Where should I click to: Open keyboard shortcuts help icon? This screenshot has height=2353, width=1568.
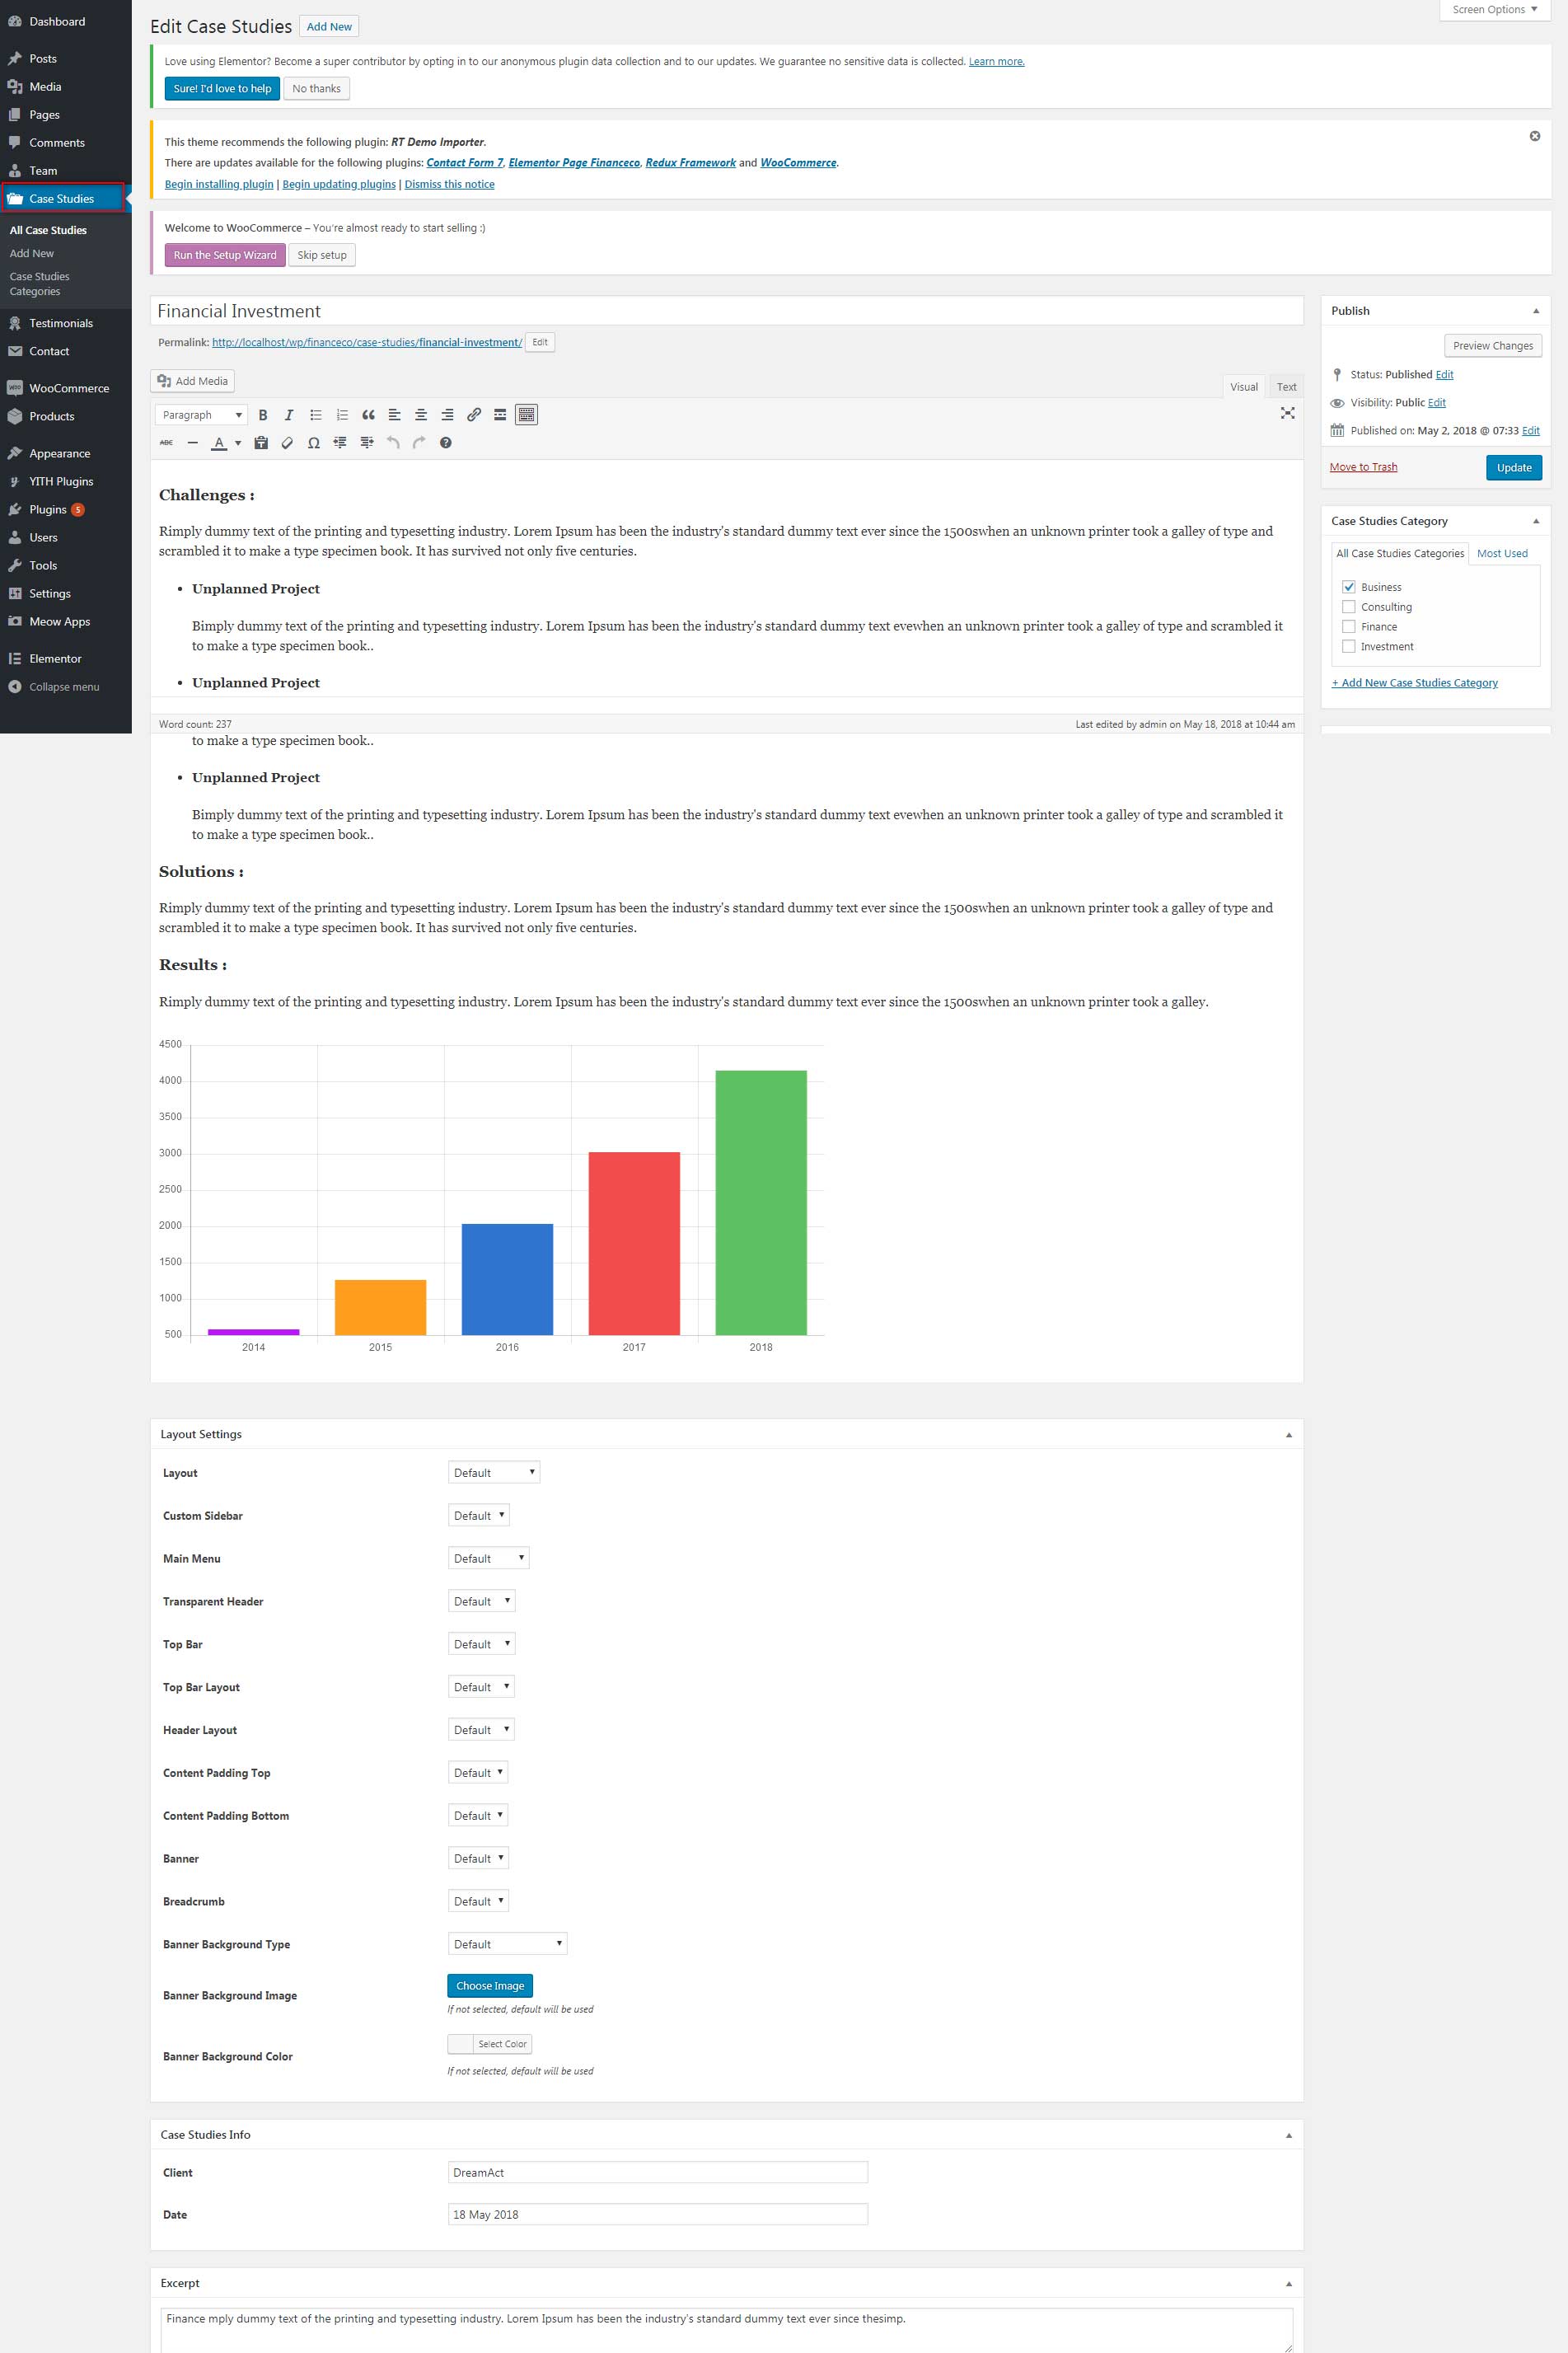[x=446, y=443]
